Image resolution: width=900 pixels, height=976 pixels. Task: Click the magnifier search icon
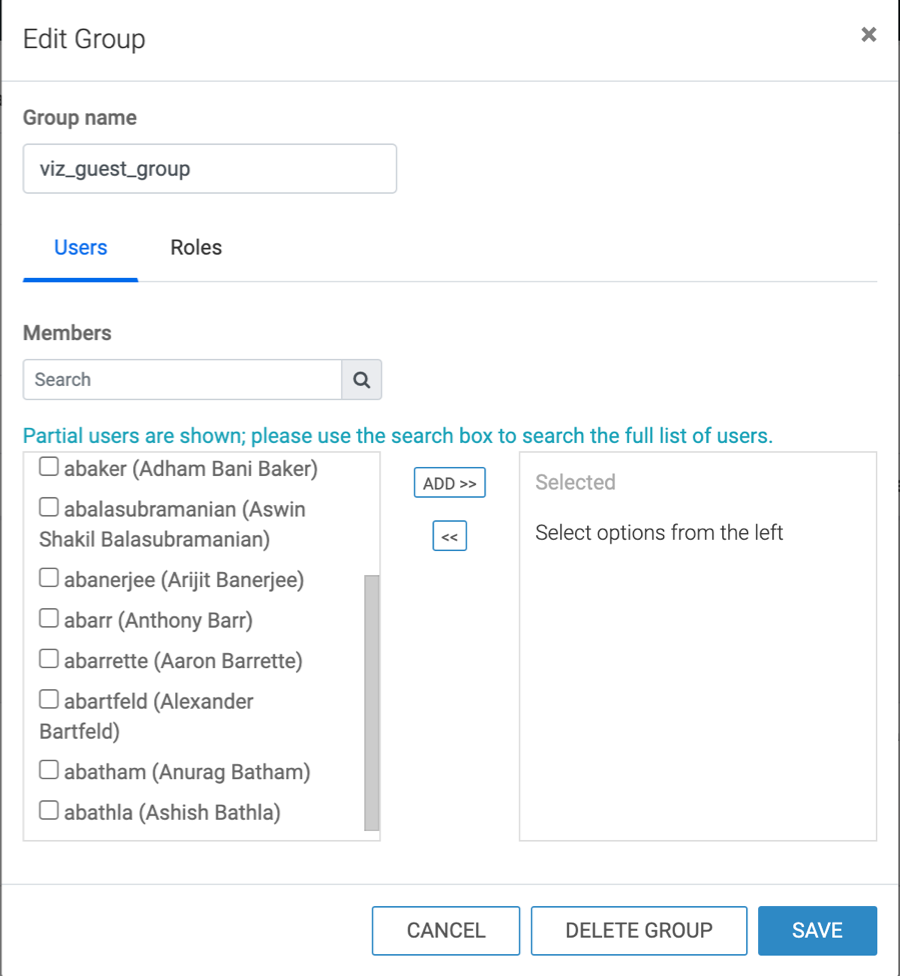(362, 380)
